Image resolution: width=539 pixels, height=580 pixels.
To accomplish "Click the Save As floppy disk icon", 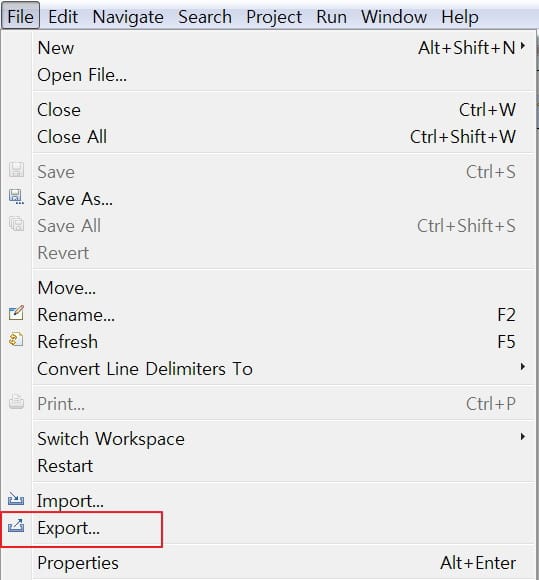I will [x=16, y=197].
